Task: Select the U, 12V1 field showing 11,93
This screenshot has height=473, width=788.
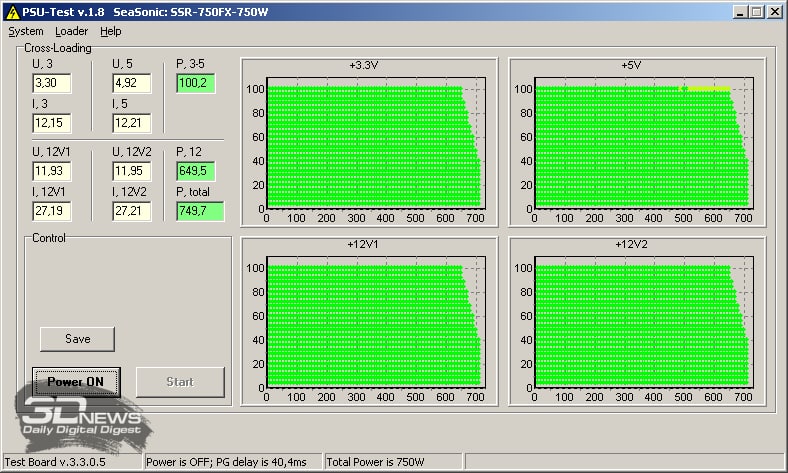Action: coord(52,171)
